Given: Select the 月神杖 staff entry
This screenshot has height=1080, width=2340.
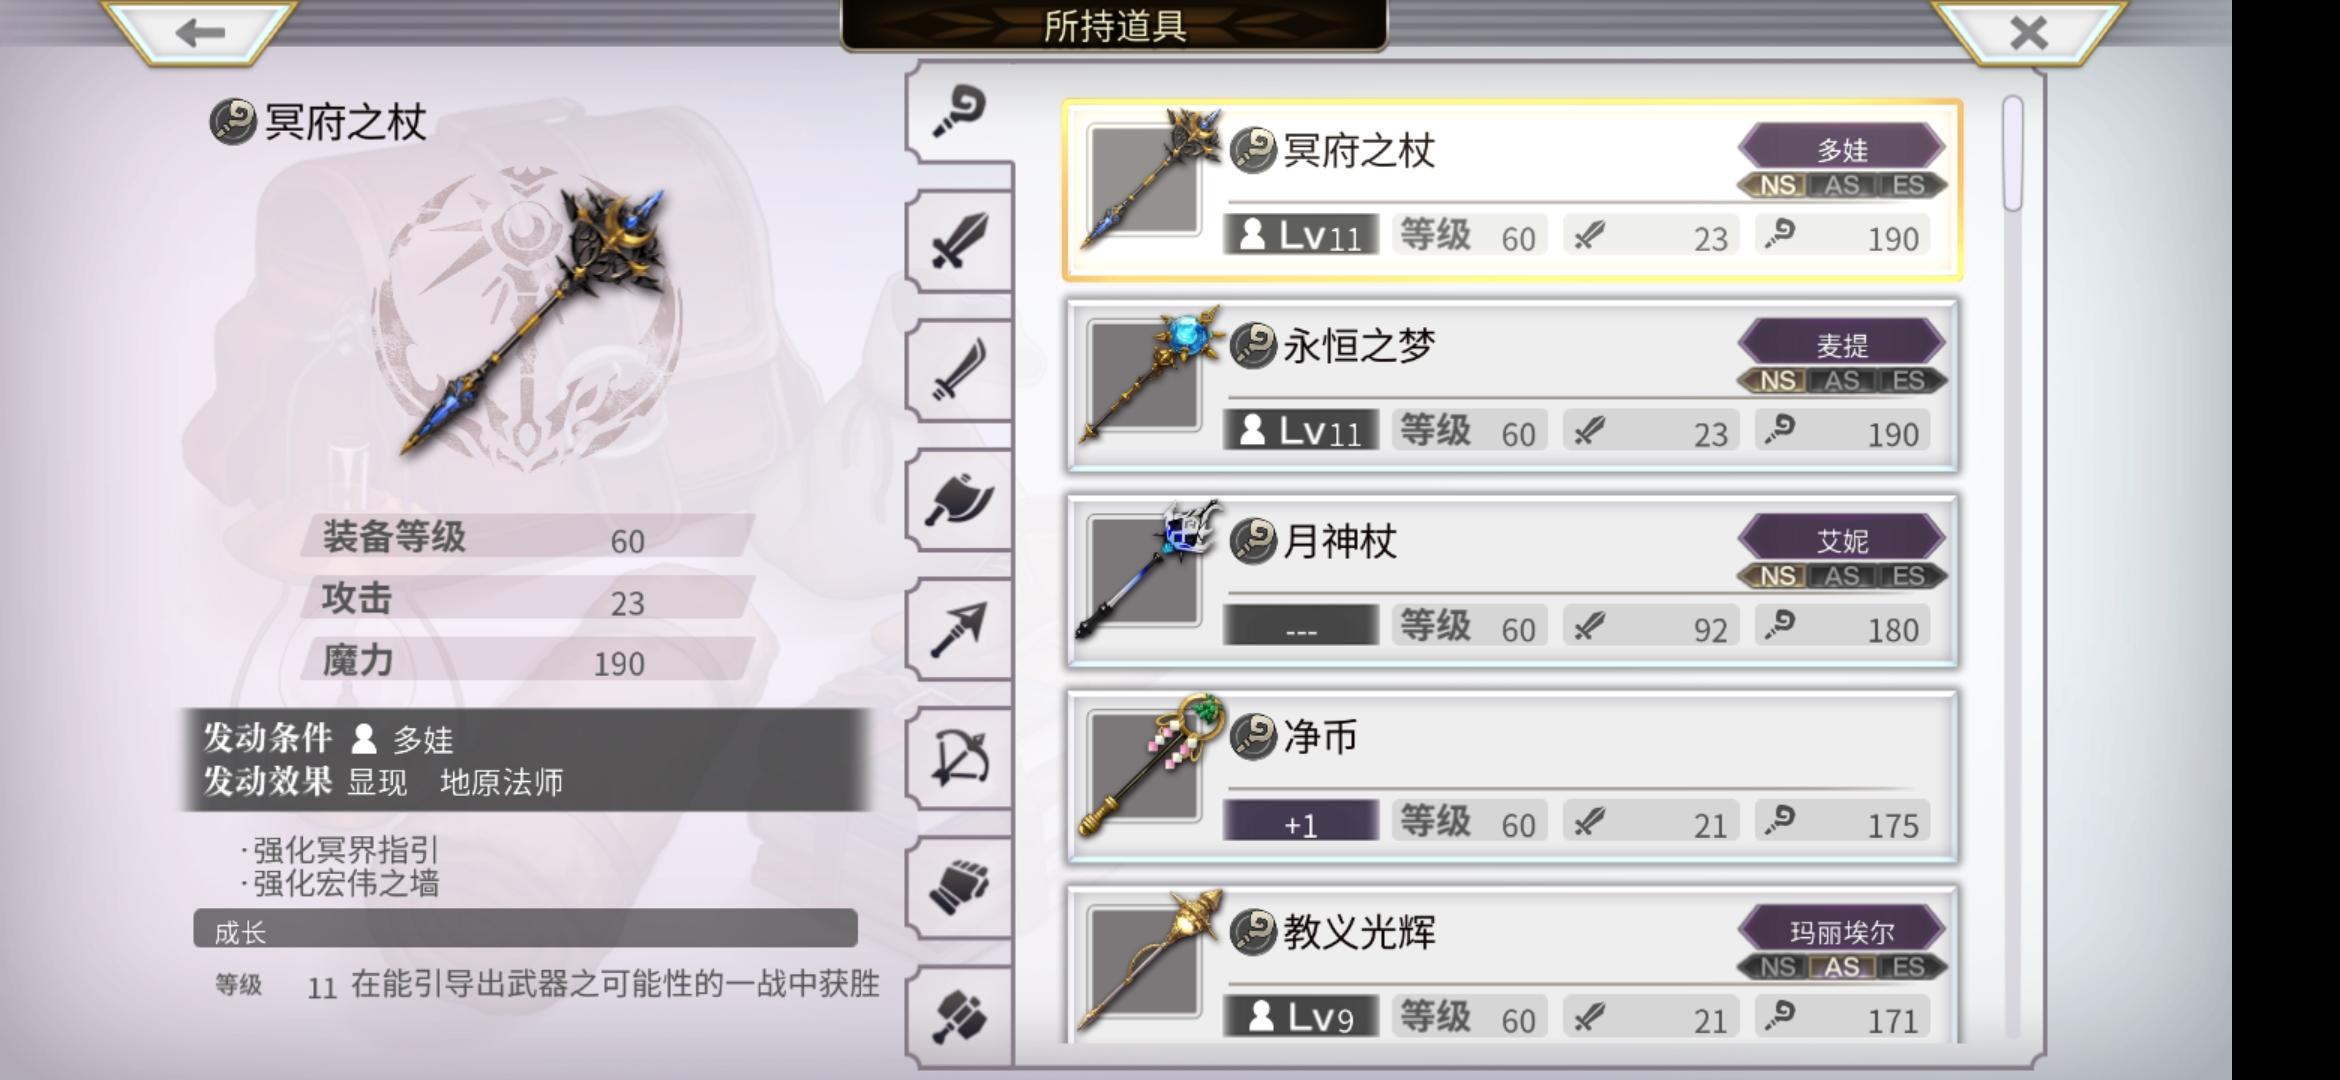Looking at the screenshot, I should (x=1511, y=581).
